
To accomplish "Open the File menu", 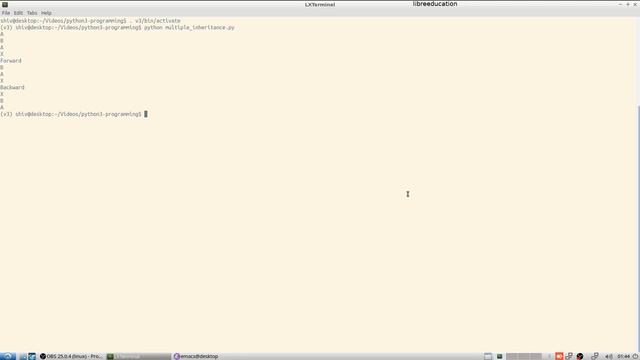I will 6,13.
